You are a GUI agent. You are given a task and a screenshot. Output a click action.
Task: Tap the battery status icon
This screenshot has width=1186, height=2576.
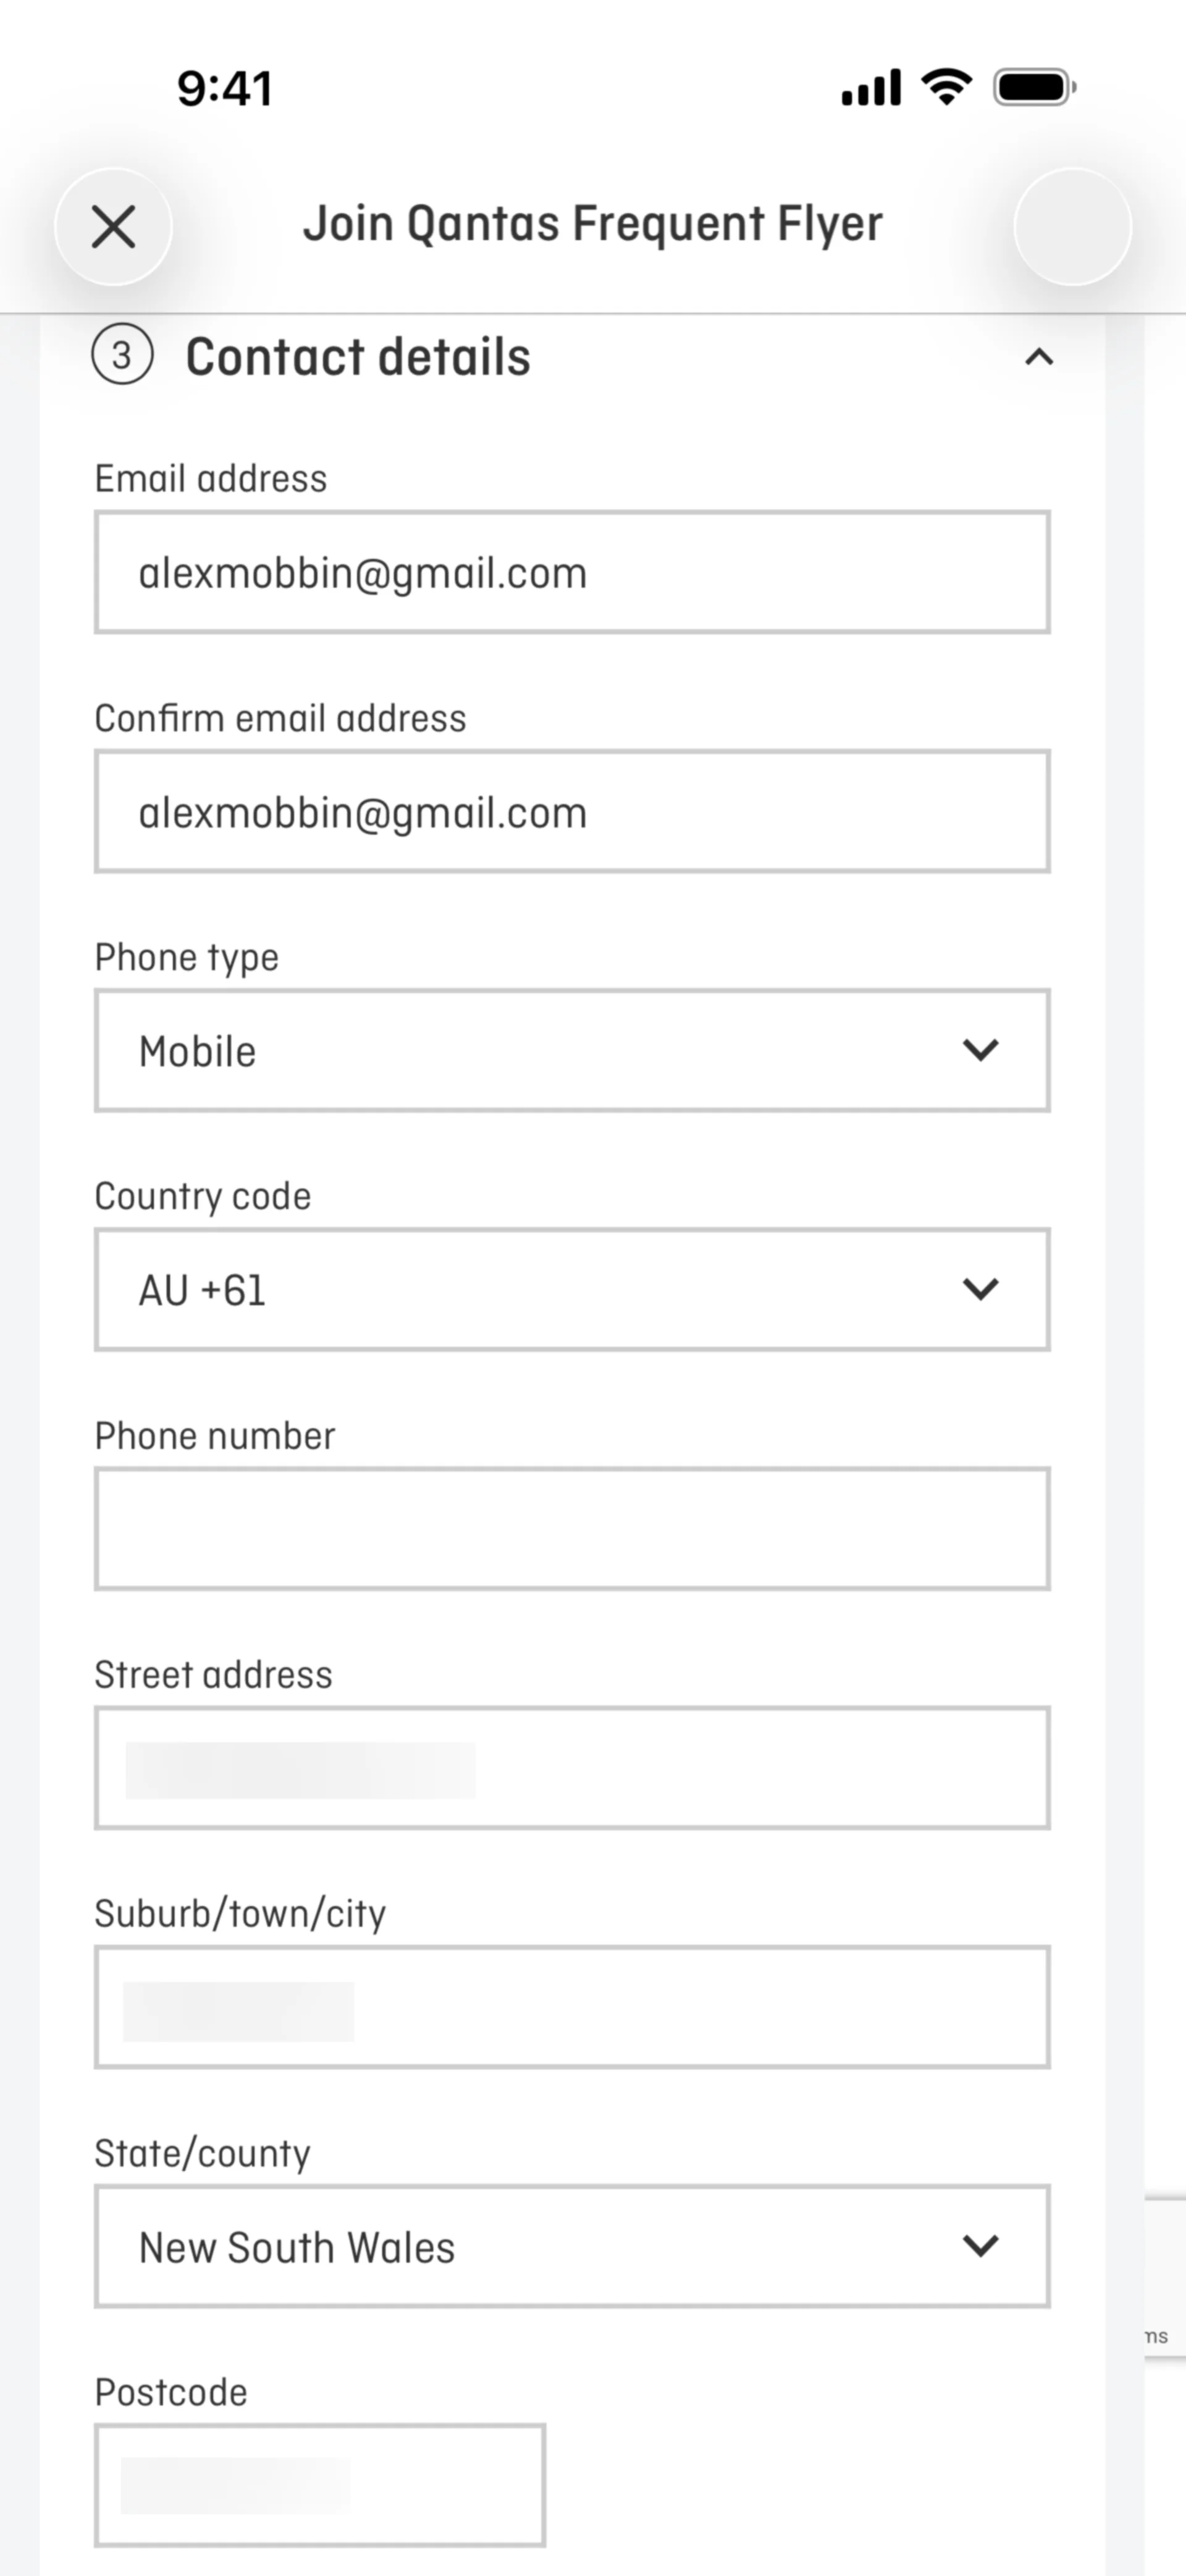[x=1034, y=87]
